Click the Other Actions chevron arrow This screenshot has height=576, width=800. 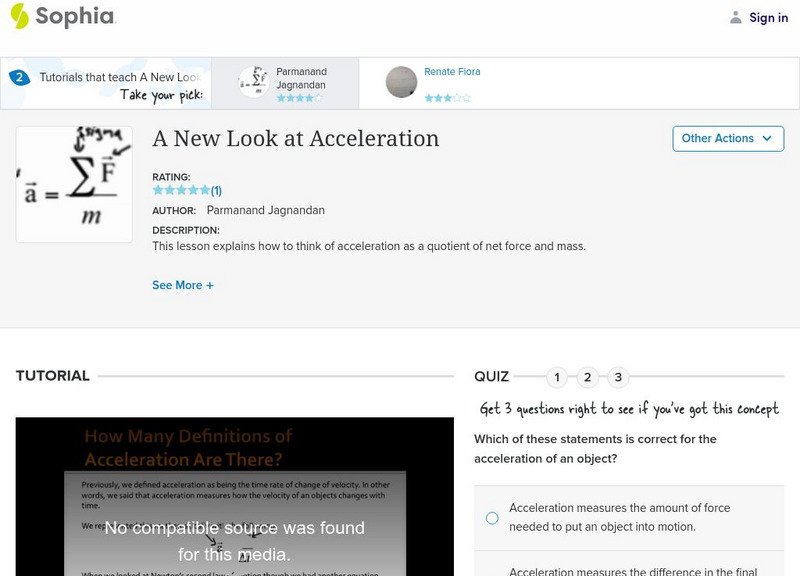(x=766, y=139)
